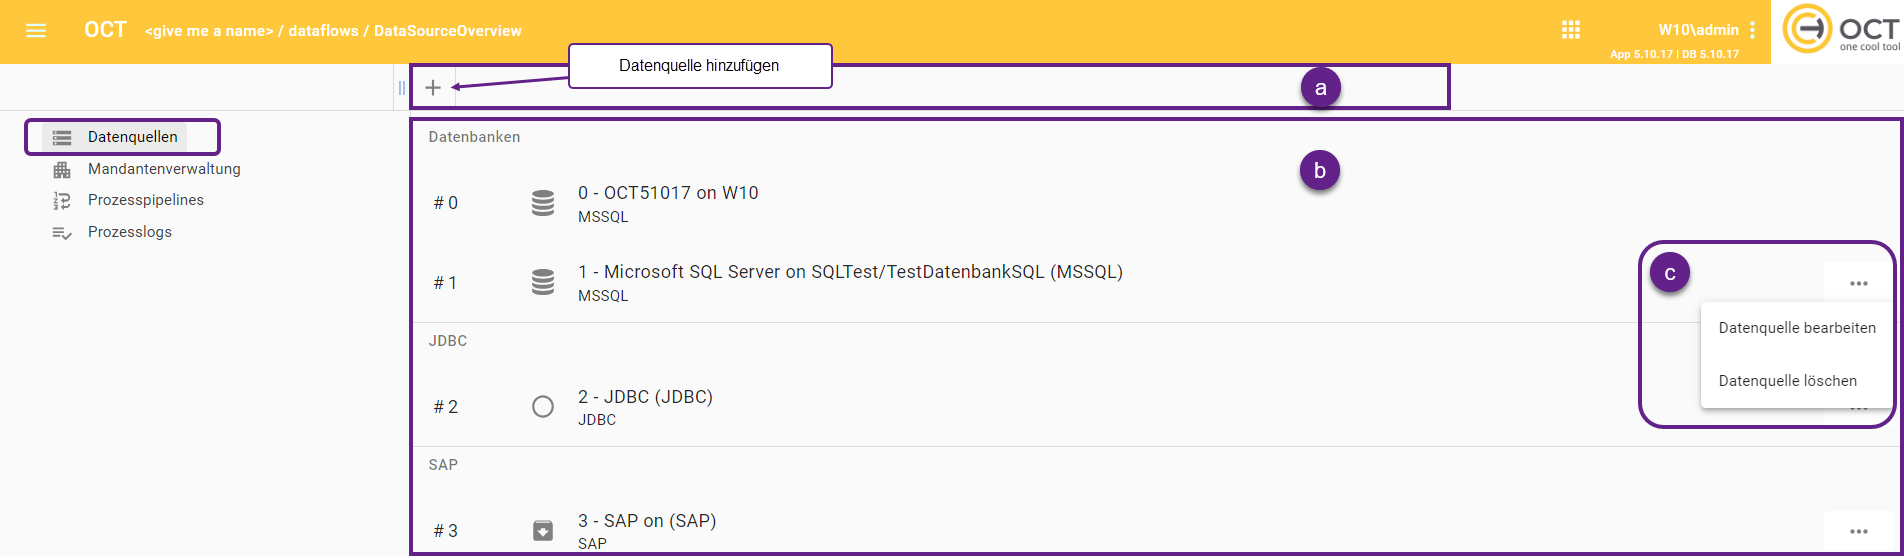Select Datenquellen in the sidebar
The height and width of the screenshot is (556, 1904).
click(x=132, y=137)
